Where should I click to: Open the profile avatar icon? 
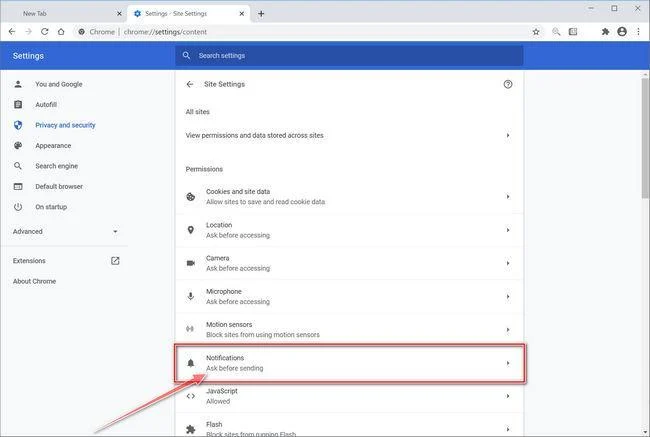(x=622, y=32)
